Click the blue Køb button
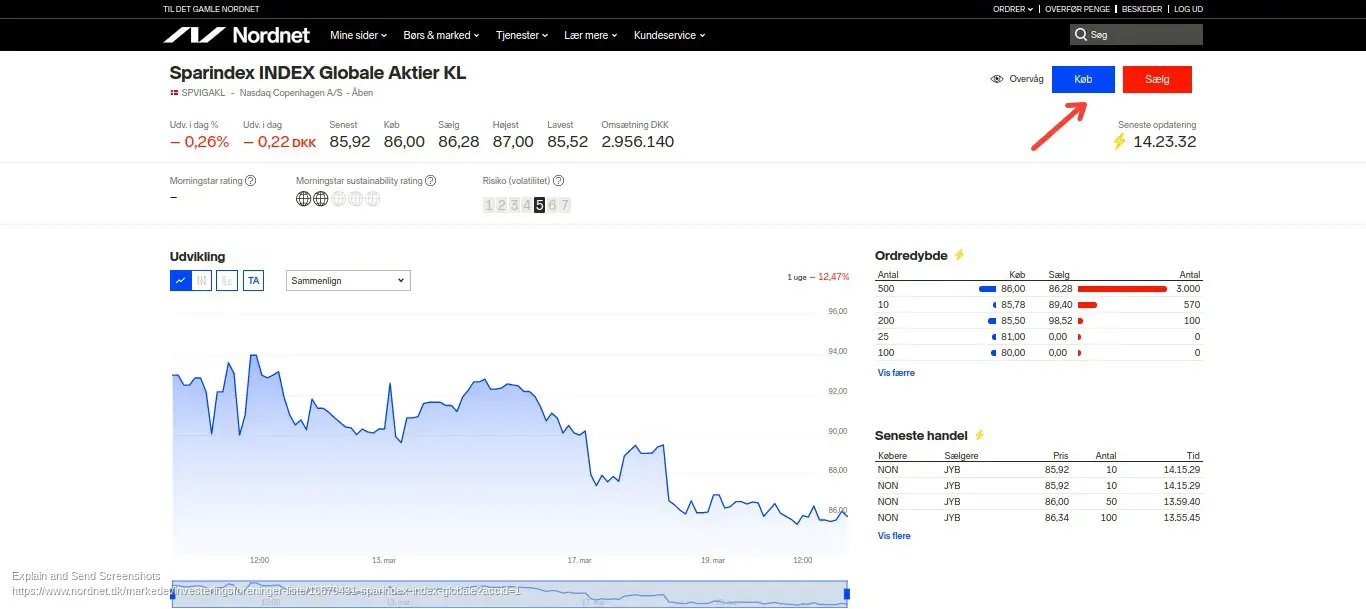Screen dimensions: 1366x609 pyautogui.click(x=1083, y=79)
